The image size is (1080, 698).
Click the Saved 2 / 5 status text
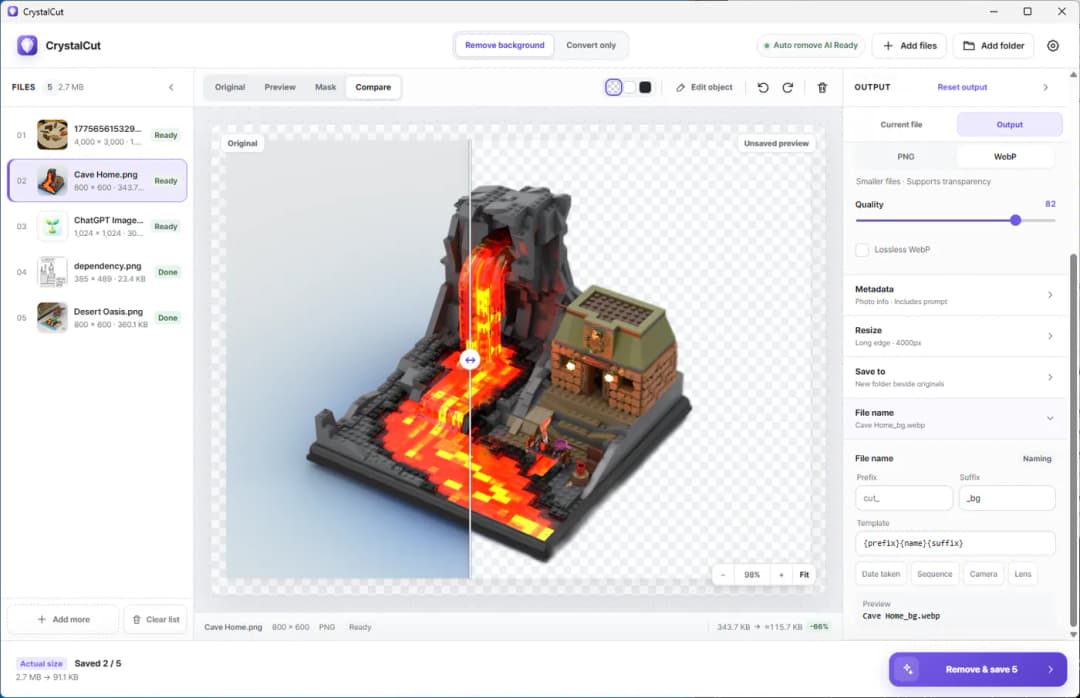click(98, 664)
